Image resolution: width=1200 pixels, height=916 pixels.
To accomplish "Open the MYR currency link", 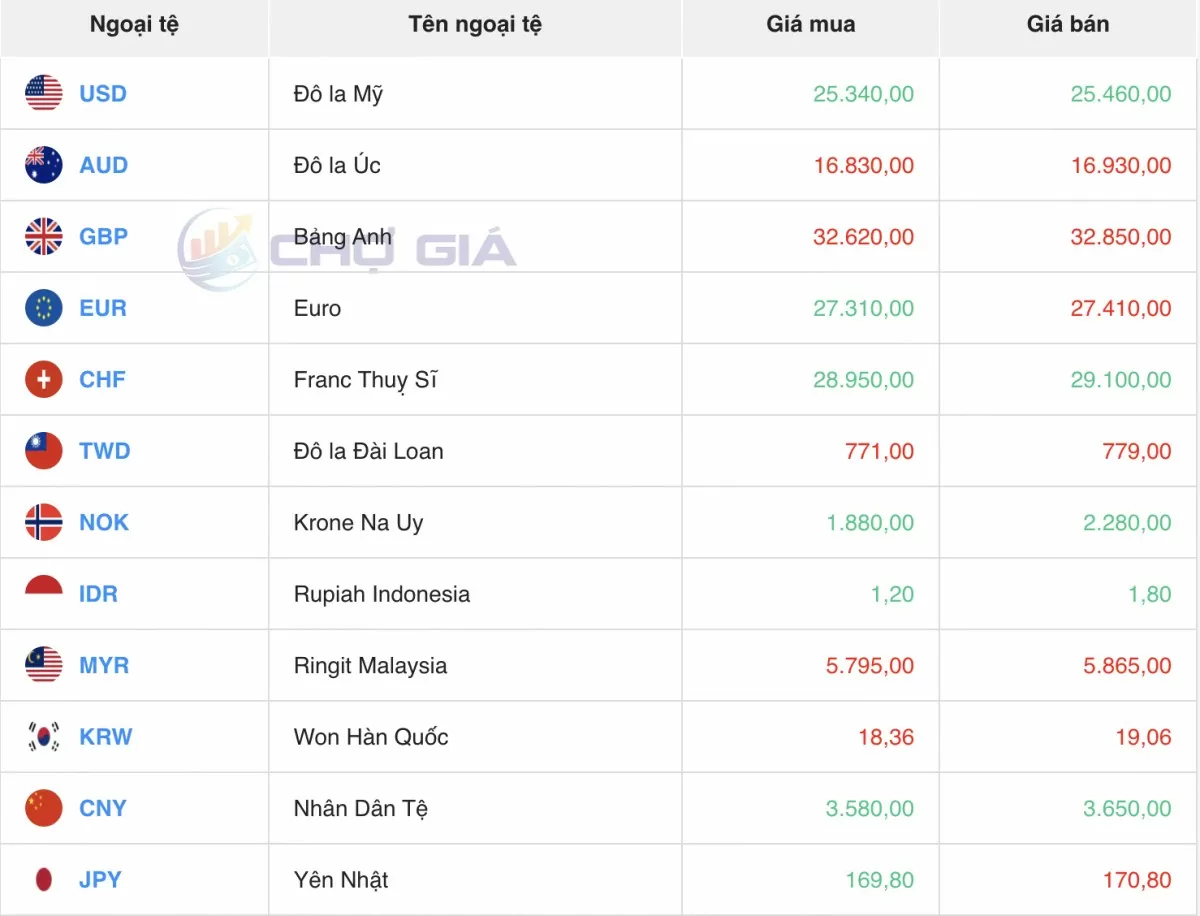I will click(x=104, y=666).
